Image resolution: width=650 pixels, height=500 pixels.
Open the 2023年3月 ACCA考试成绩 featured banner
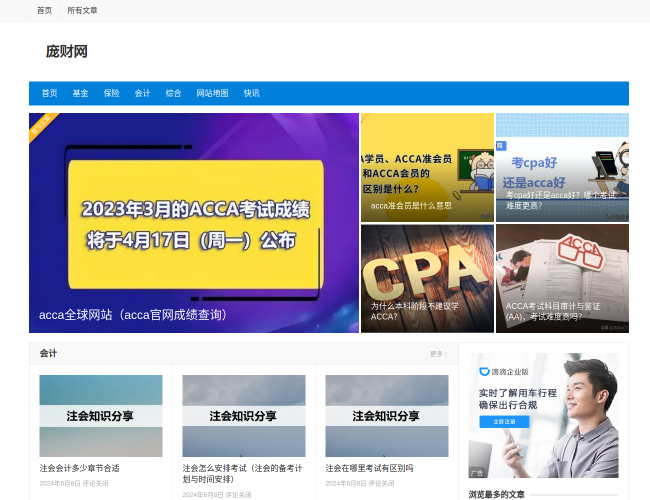pos(194,223)
